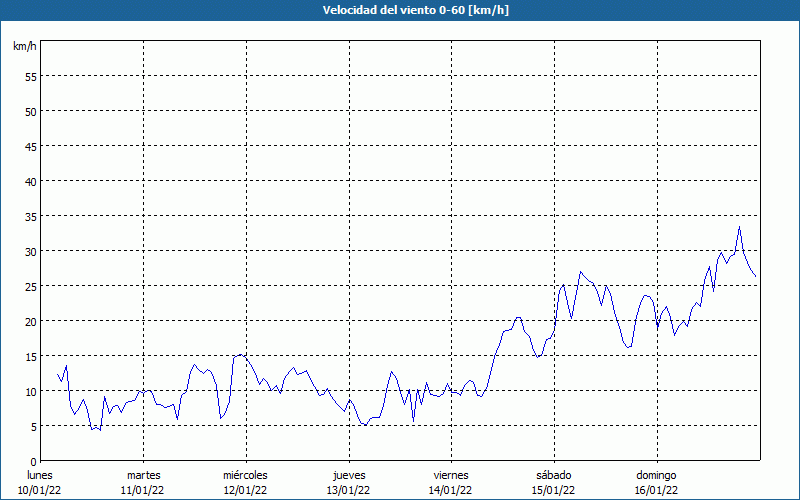This screenshot has height=500, width=800.
Task: Click the date 10/01/22
Action: click(x=40, y=490)
